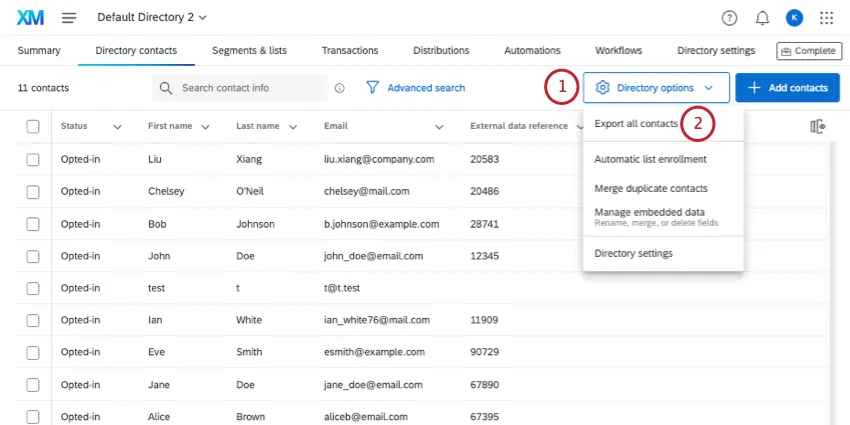The image size is (850, 425).
Task: Choose Export all contacts from menu
Action: [x=636, y=124]
